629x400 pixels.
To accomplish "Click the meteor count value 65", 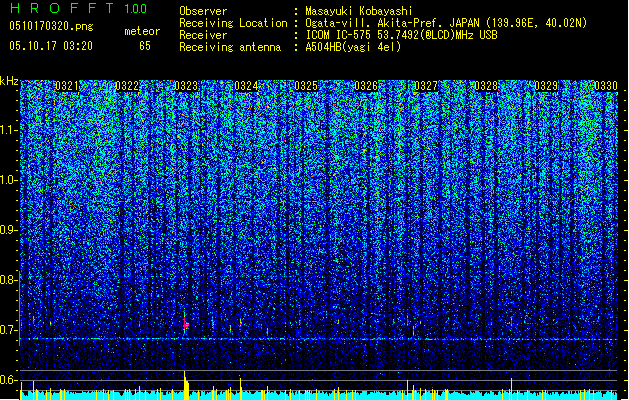I will pos(145,46).
